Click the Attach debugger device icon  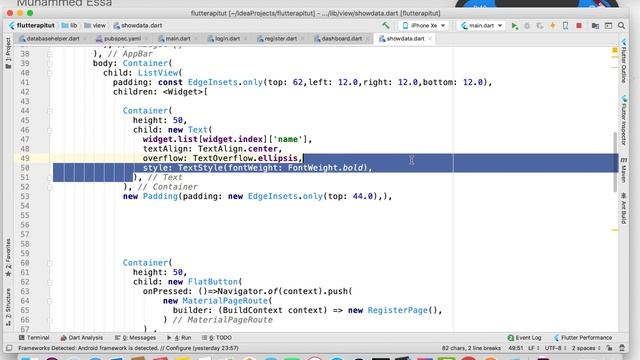click(565, 26)
